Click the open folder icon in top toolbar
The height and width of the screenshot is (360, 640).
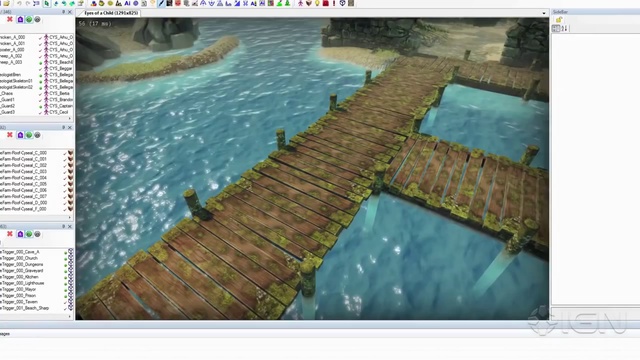7,3
